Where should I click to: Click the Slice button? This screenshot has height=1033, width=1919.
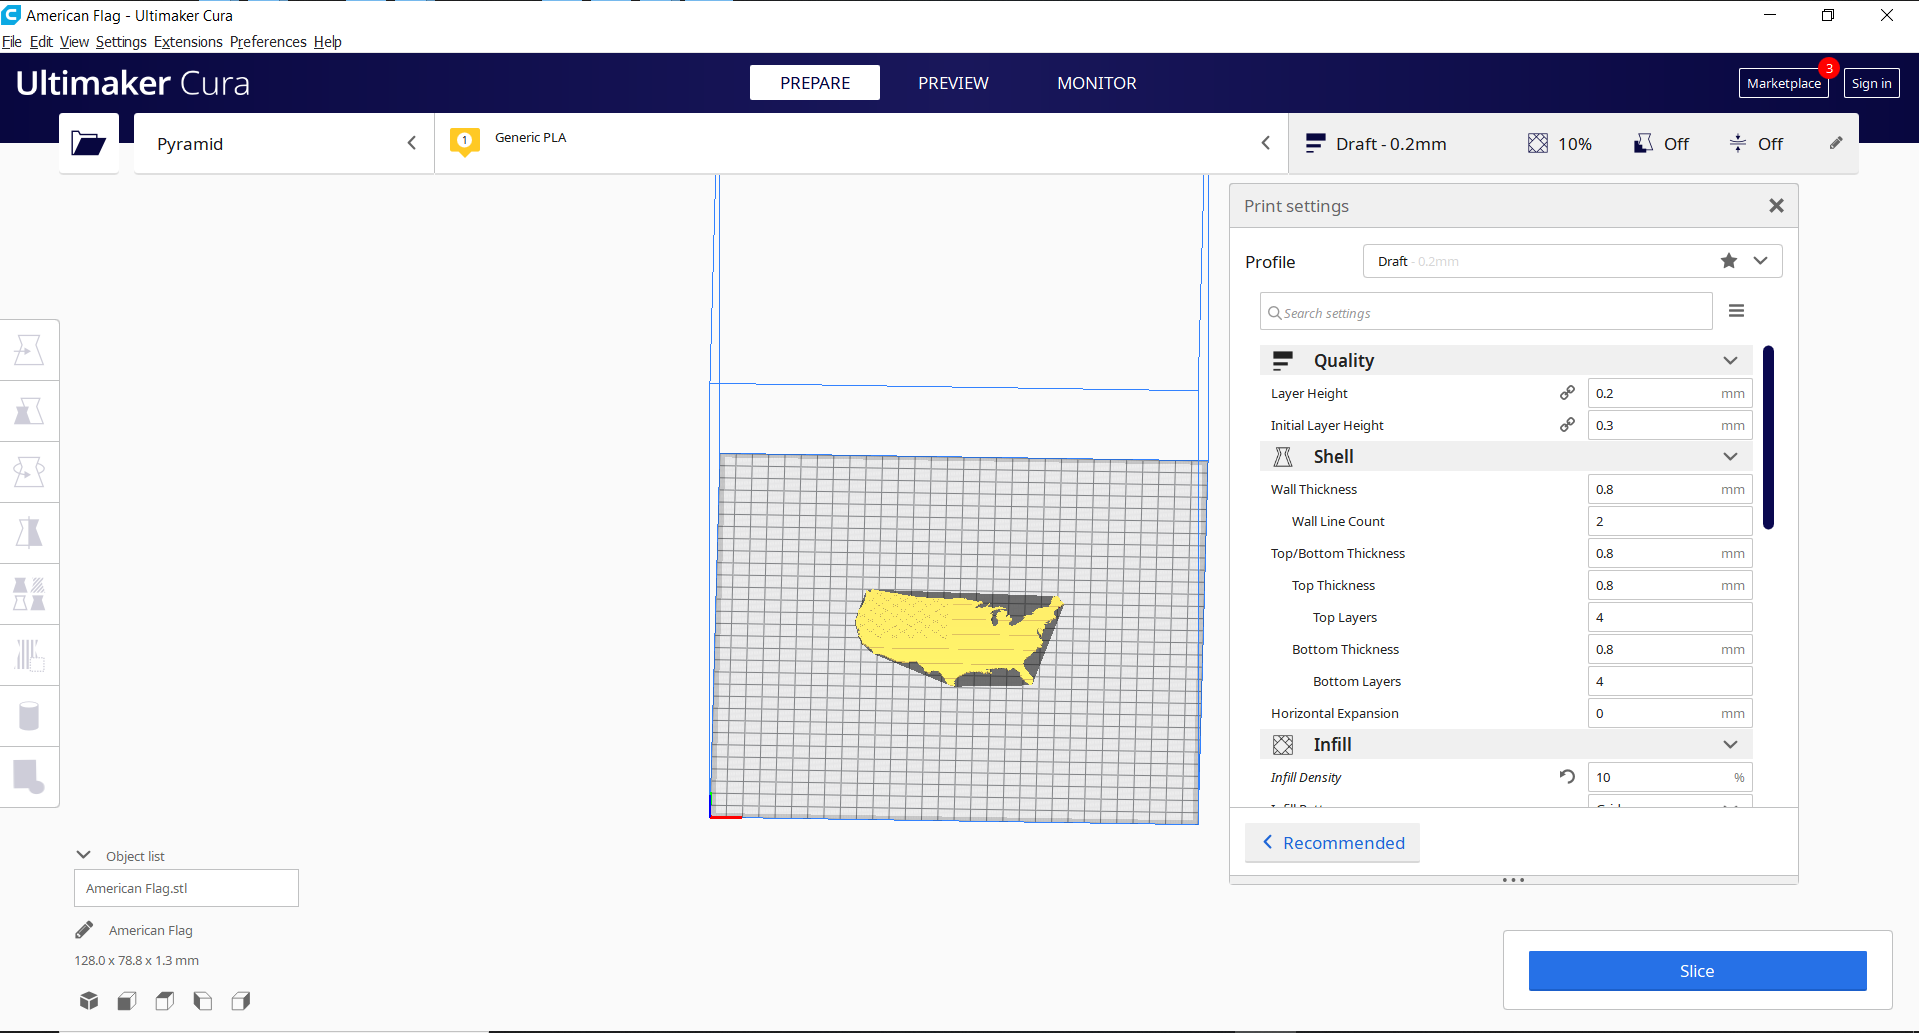1697,971
